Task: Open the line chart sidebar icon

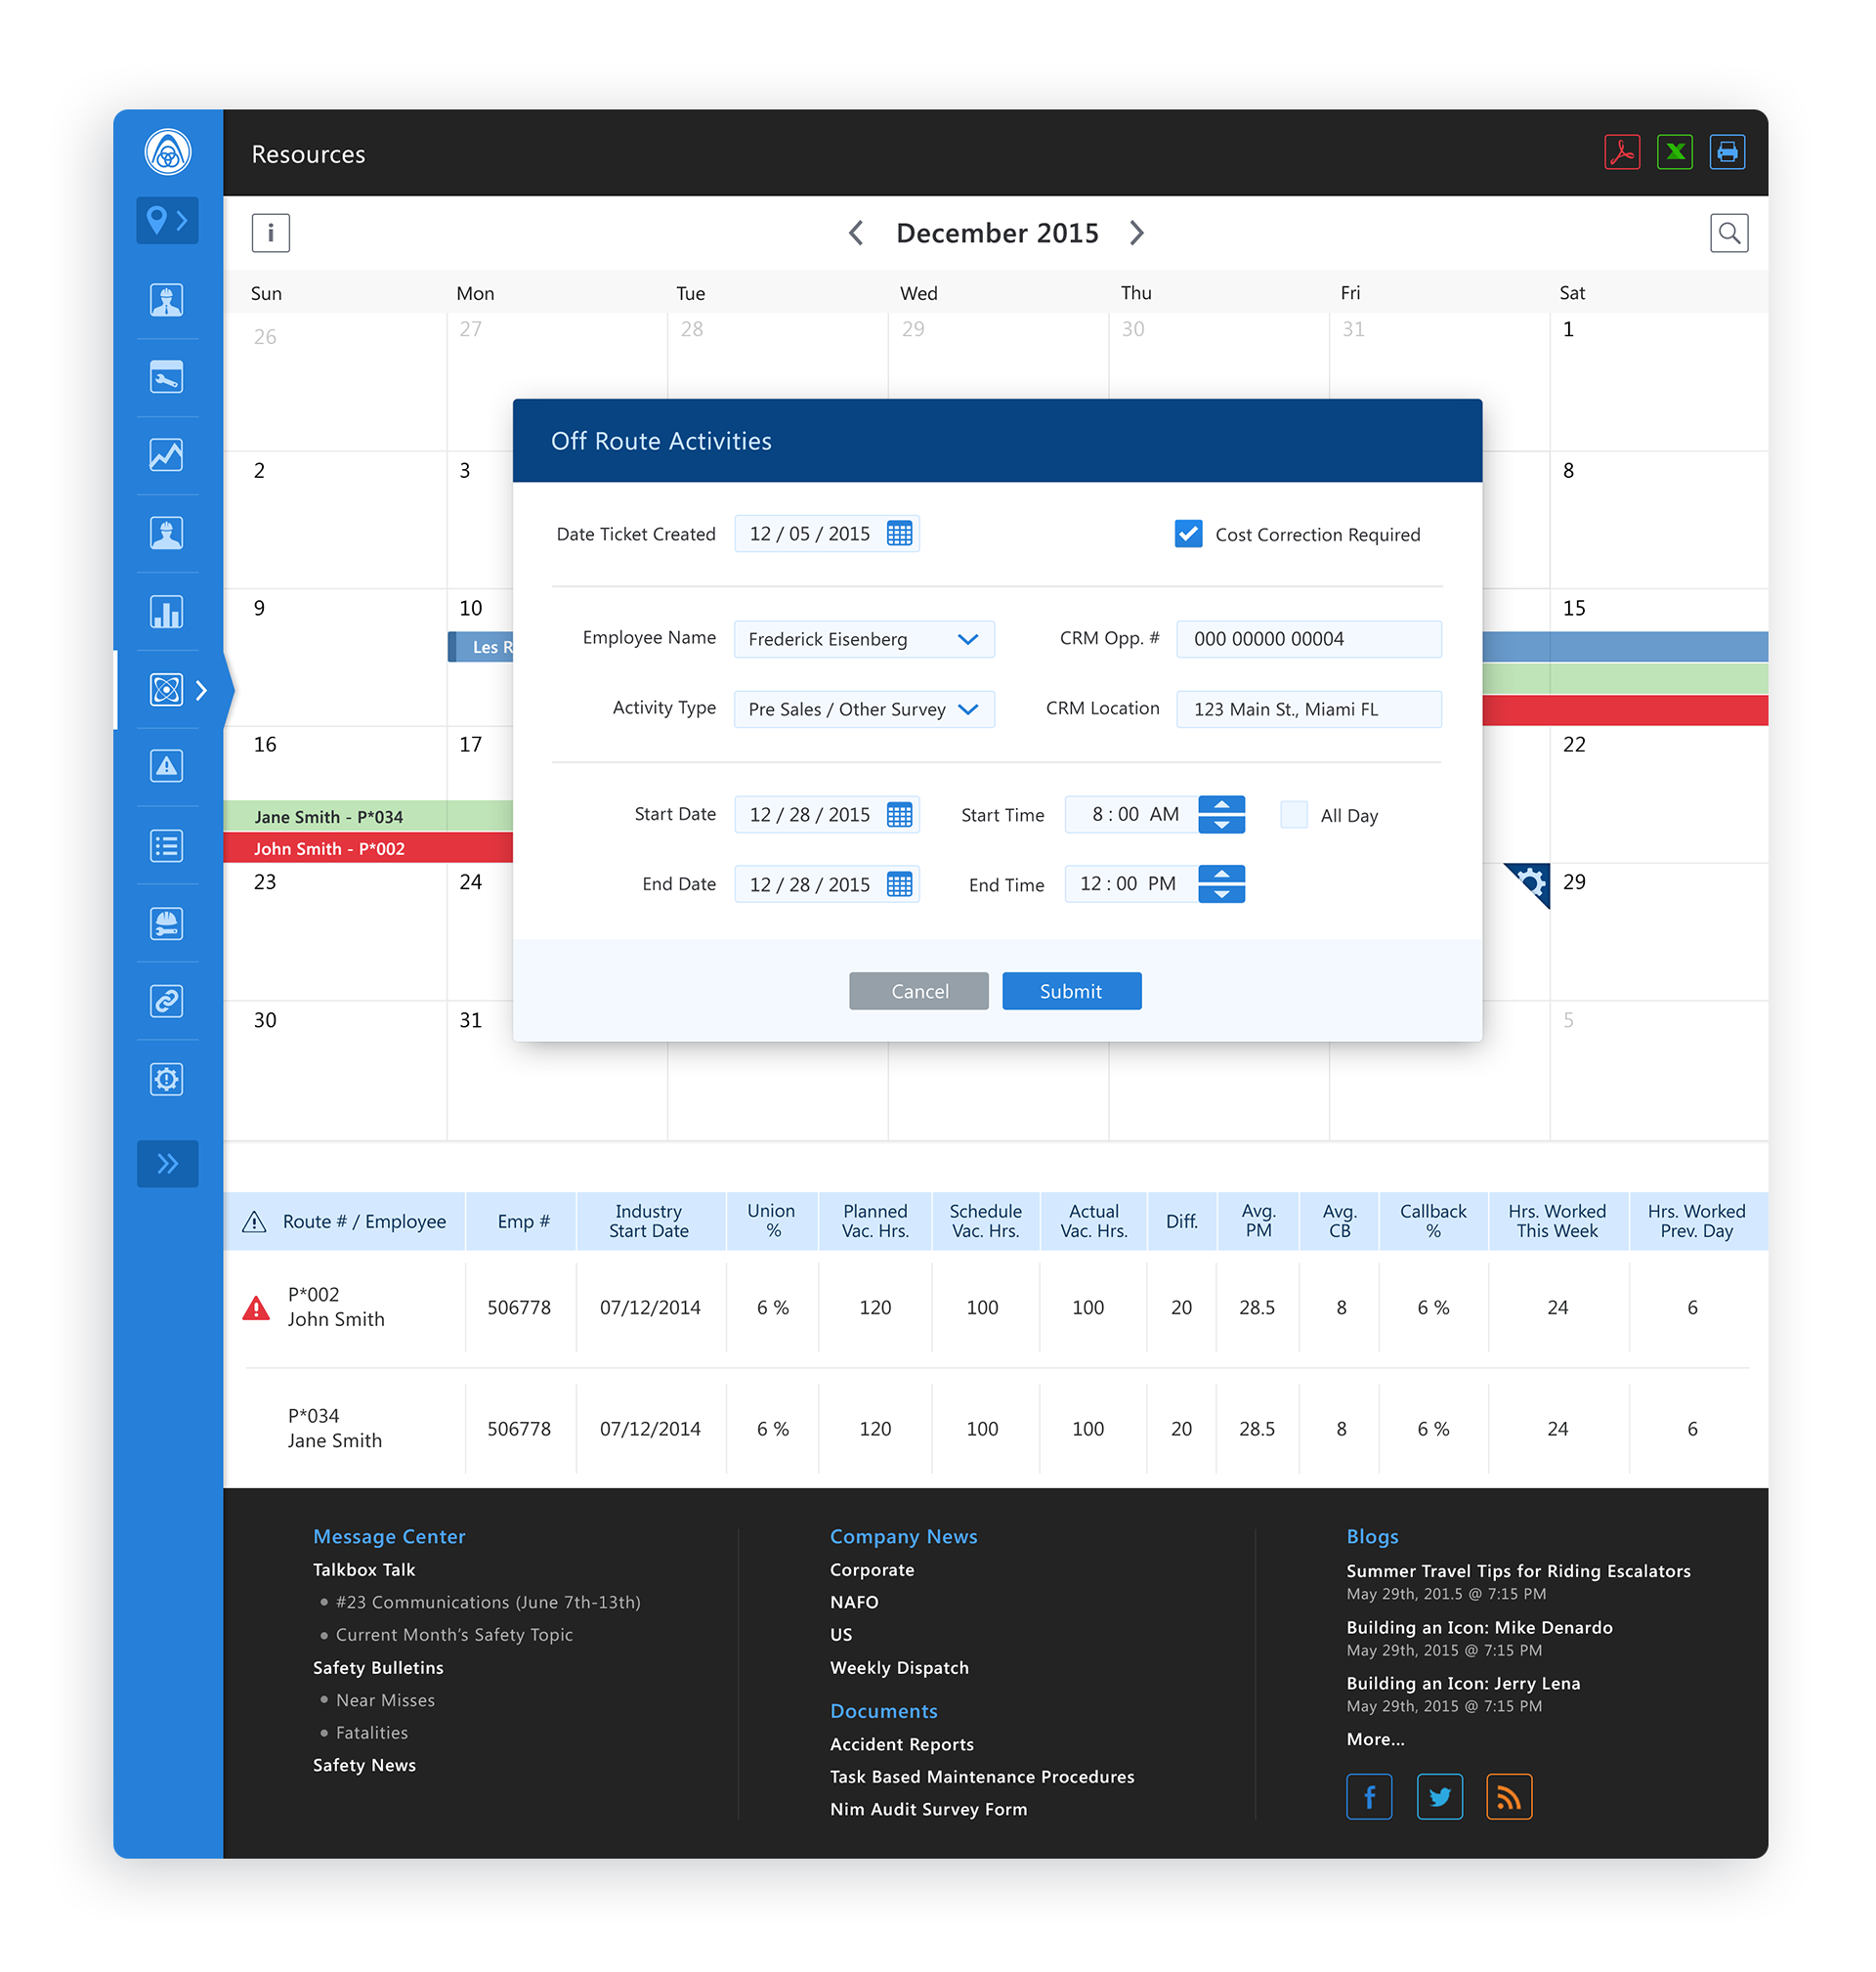Action: [167, 455]
